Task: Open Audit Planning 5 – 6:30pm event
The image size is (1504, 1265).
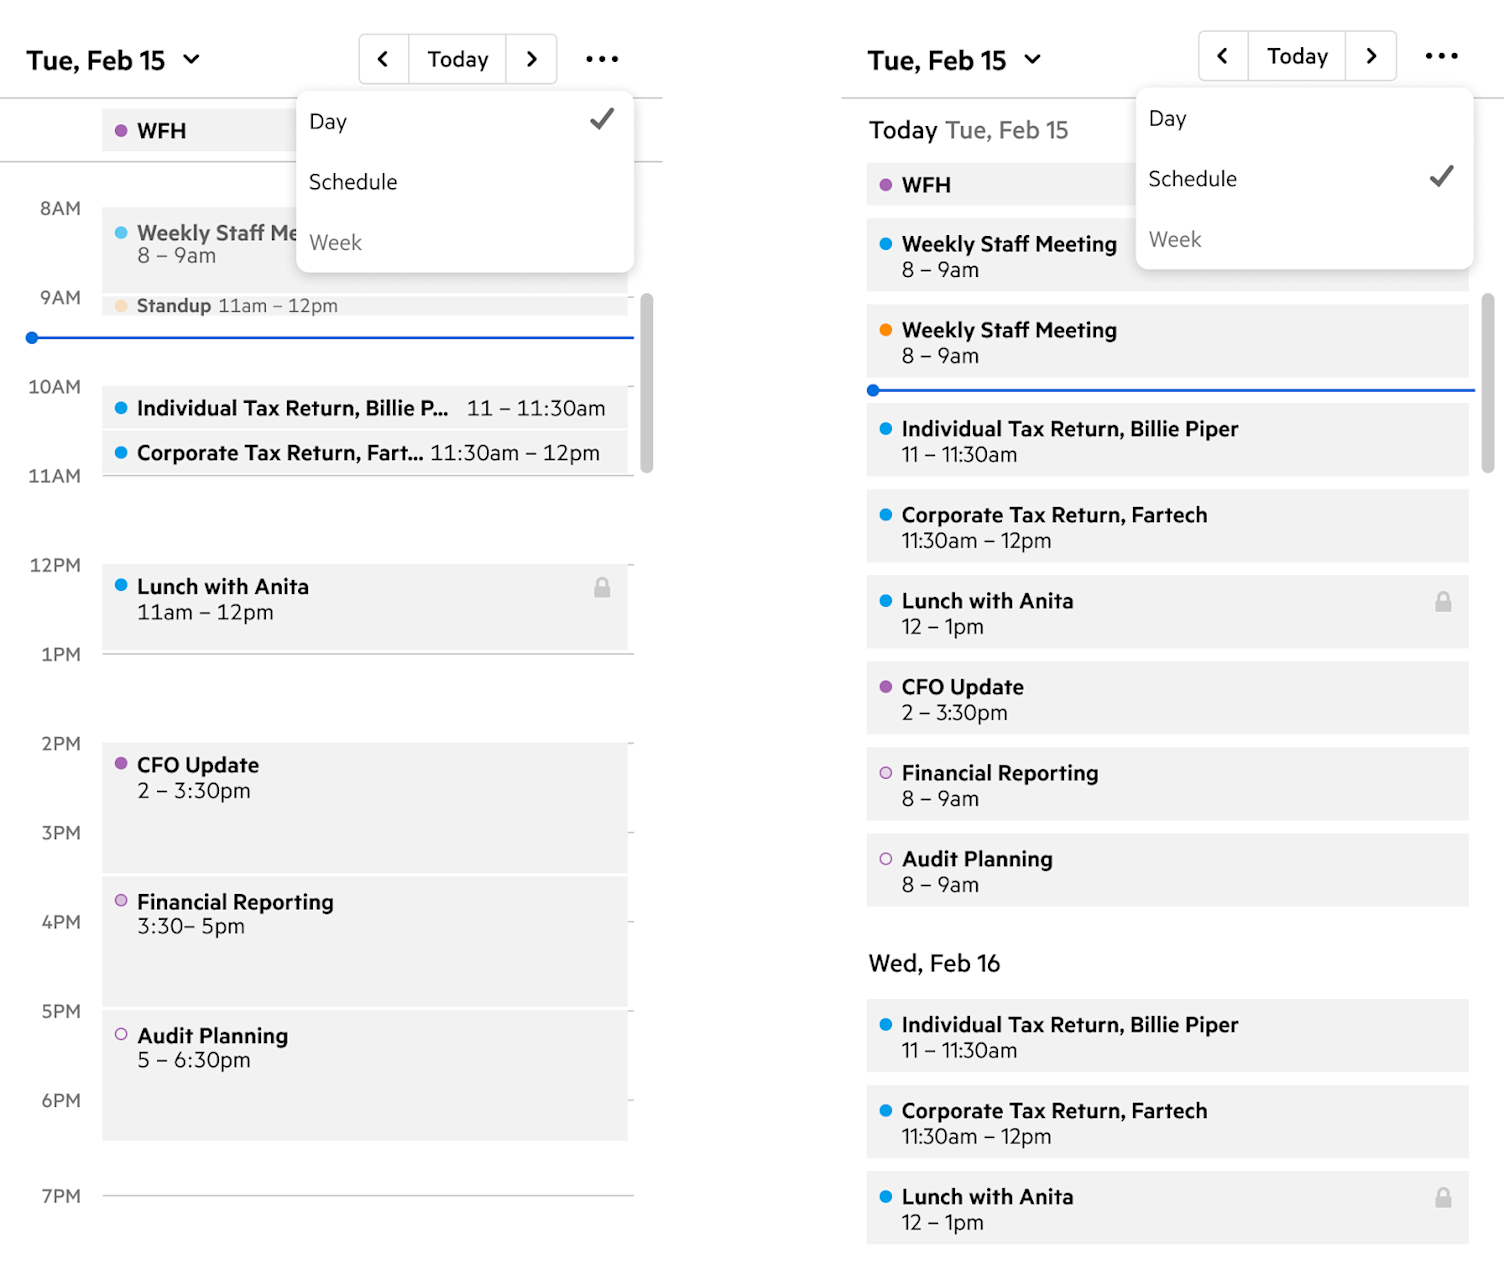Action: coord(365,1075)
